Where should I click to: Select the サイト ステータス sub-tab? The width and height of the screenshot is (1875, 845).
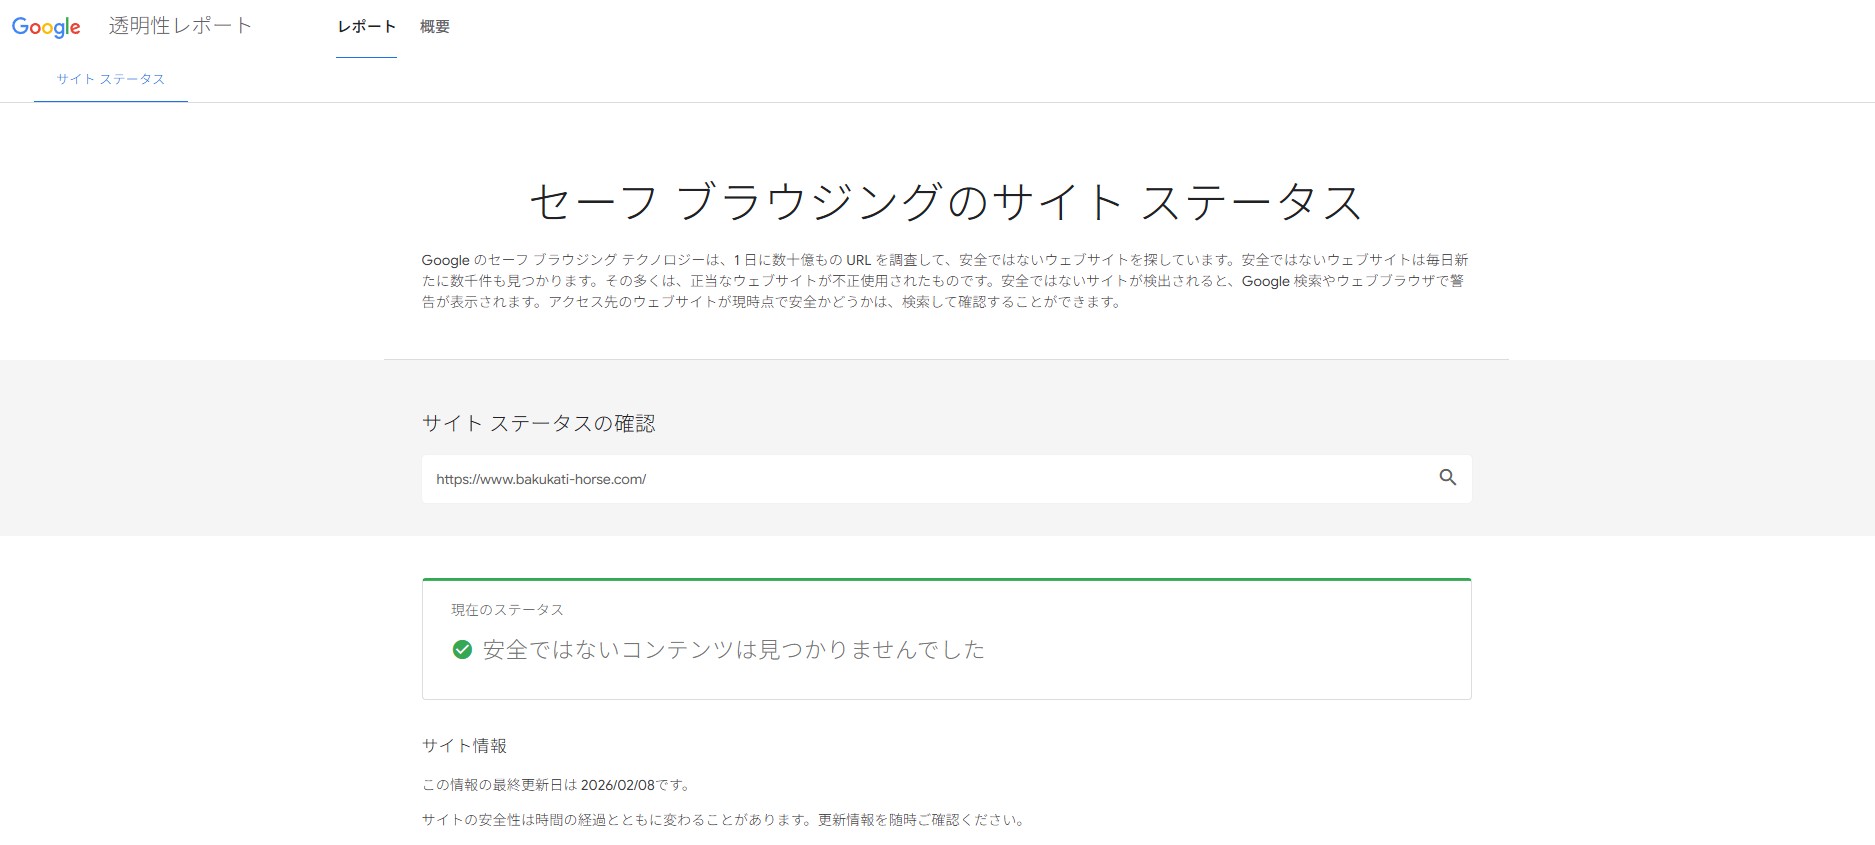110,79
